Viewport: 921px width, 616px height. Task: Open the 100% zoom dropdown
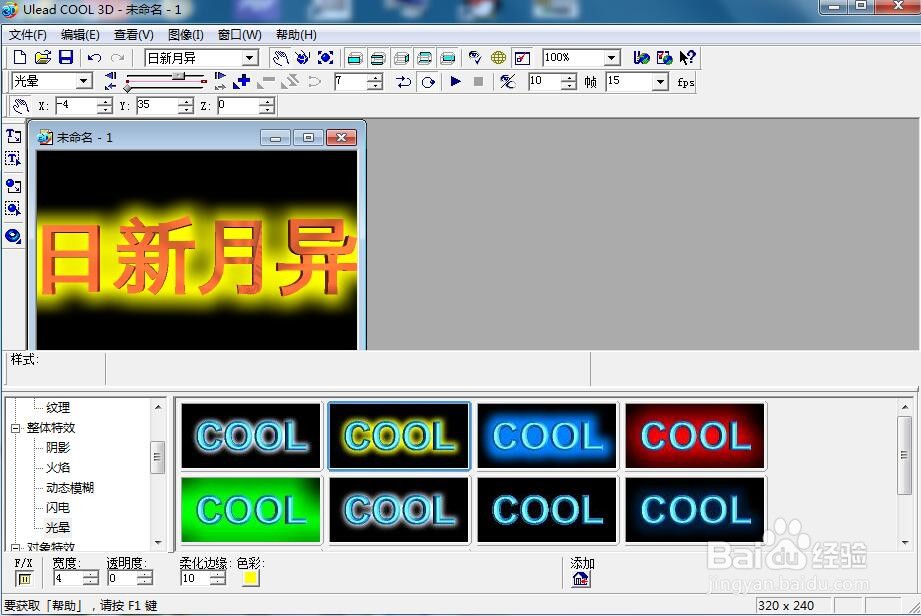tap(611, 58)
